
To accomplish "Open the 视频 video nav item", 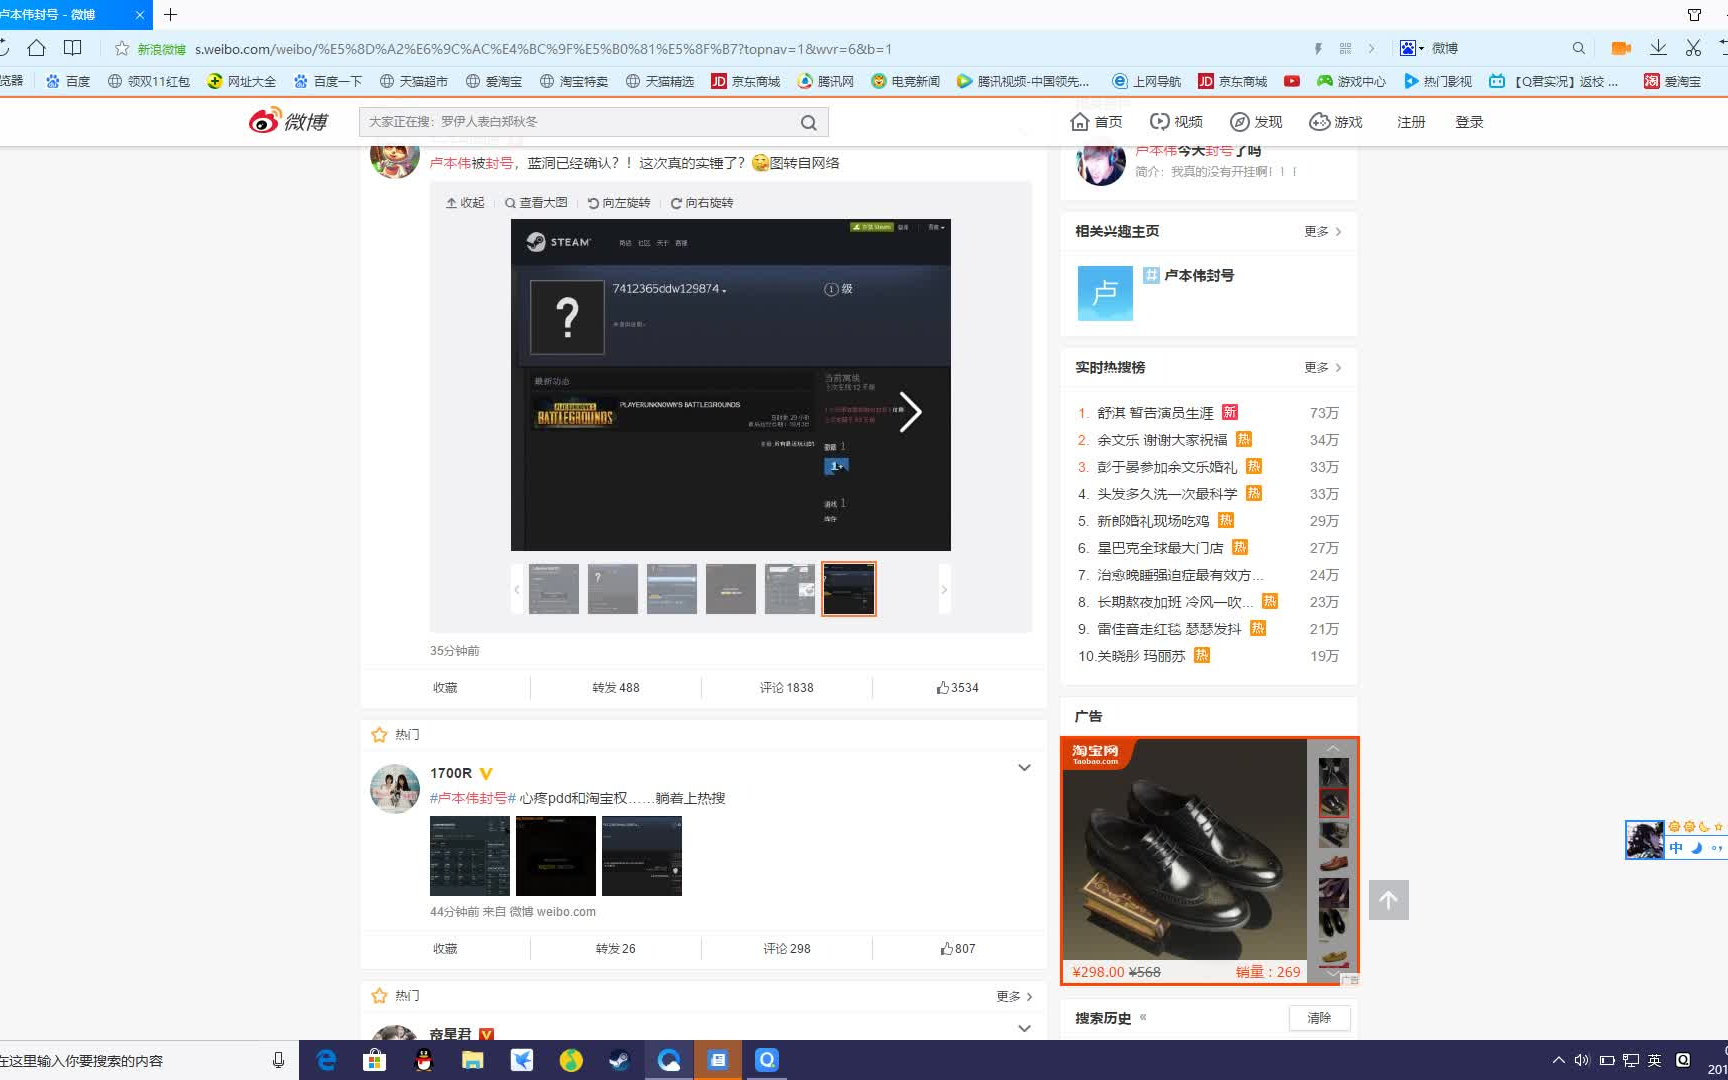I will click(1176, 122).
